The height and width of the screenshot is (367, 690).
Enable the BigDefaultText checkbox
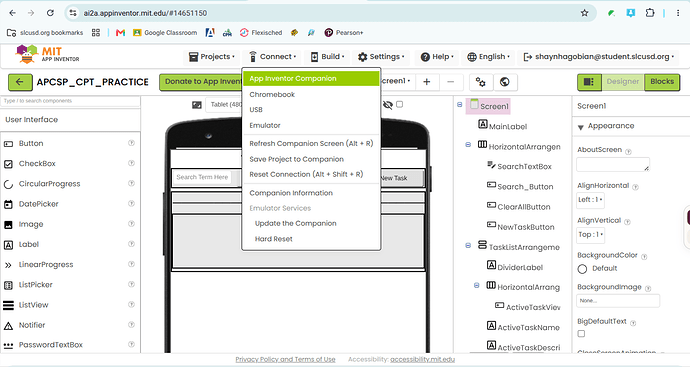click(581, 334)
